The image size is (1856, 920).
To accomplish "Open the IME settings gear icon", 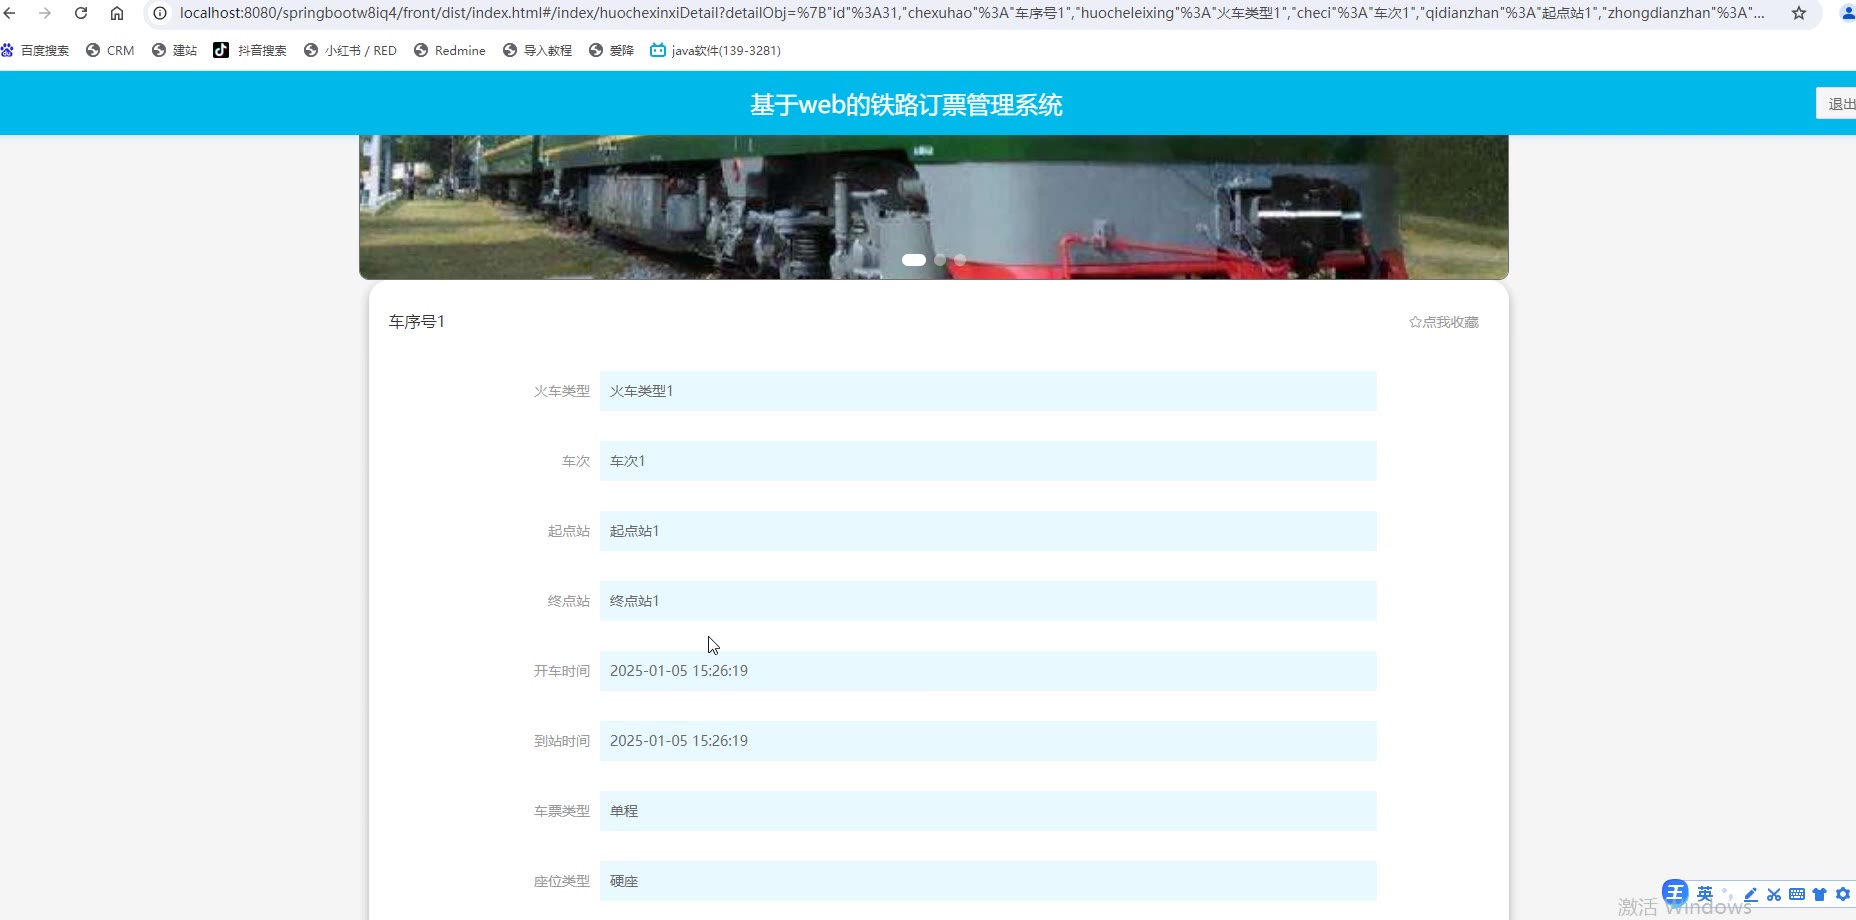I will (1843, 894).
